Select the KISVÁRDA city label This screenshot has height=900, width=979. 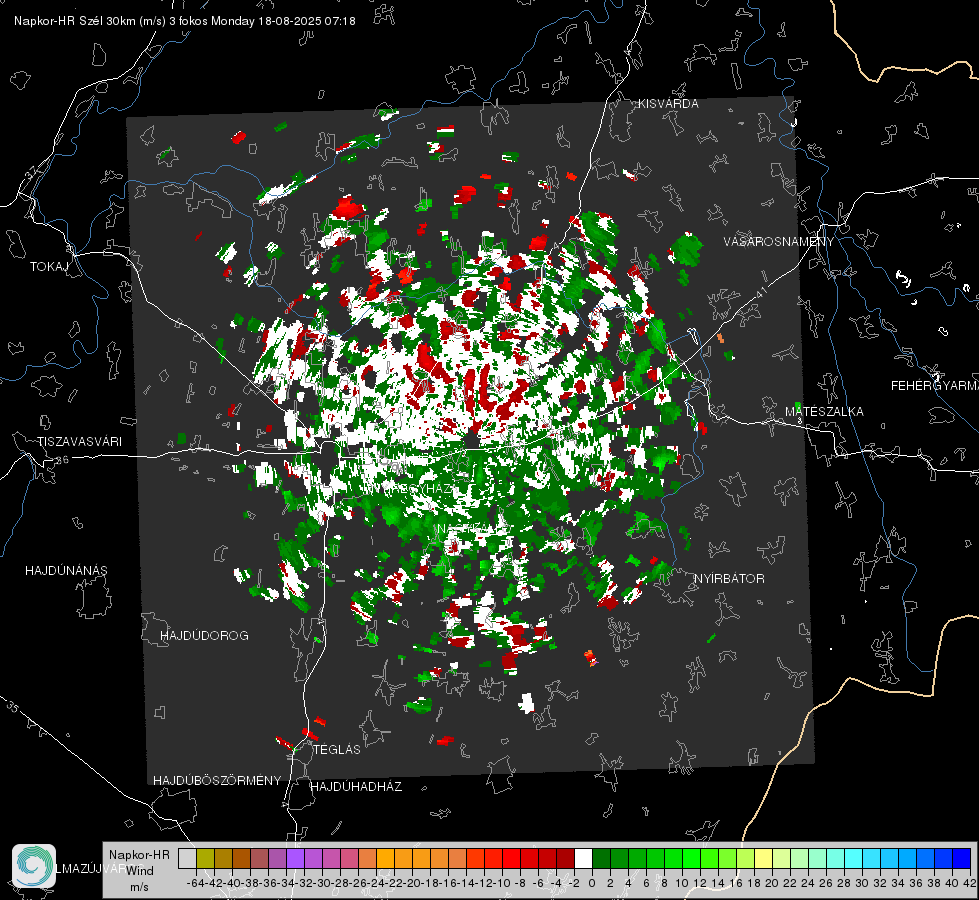click(x=668, y=104)
